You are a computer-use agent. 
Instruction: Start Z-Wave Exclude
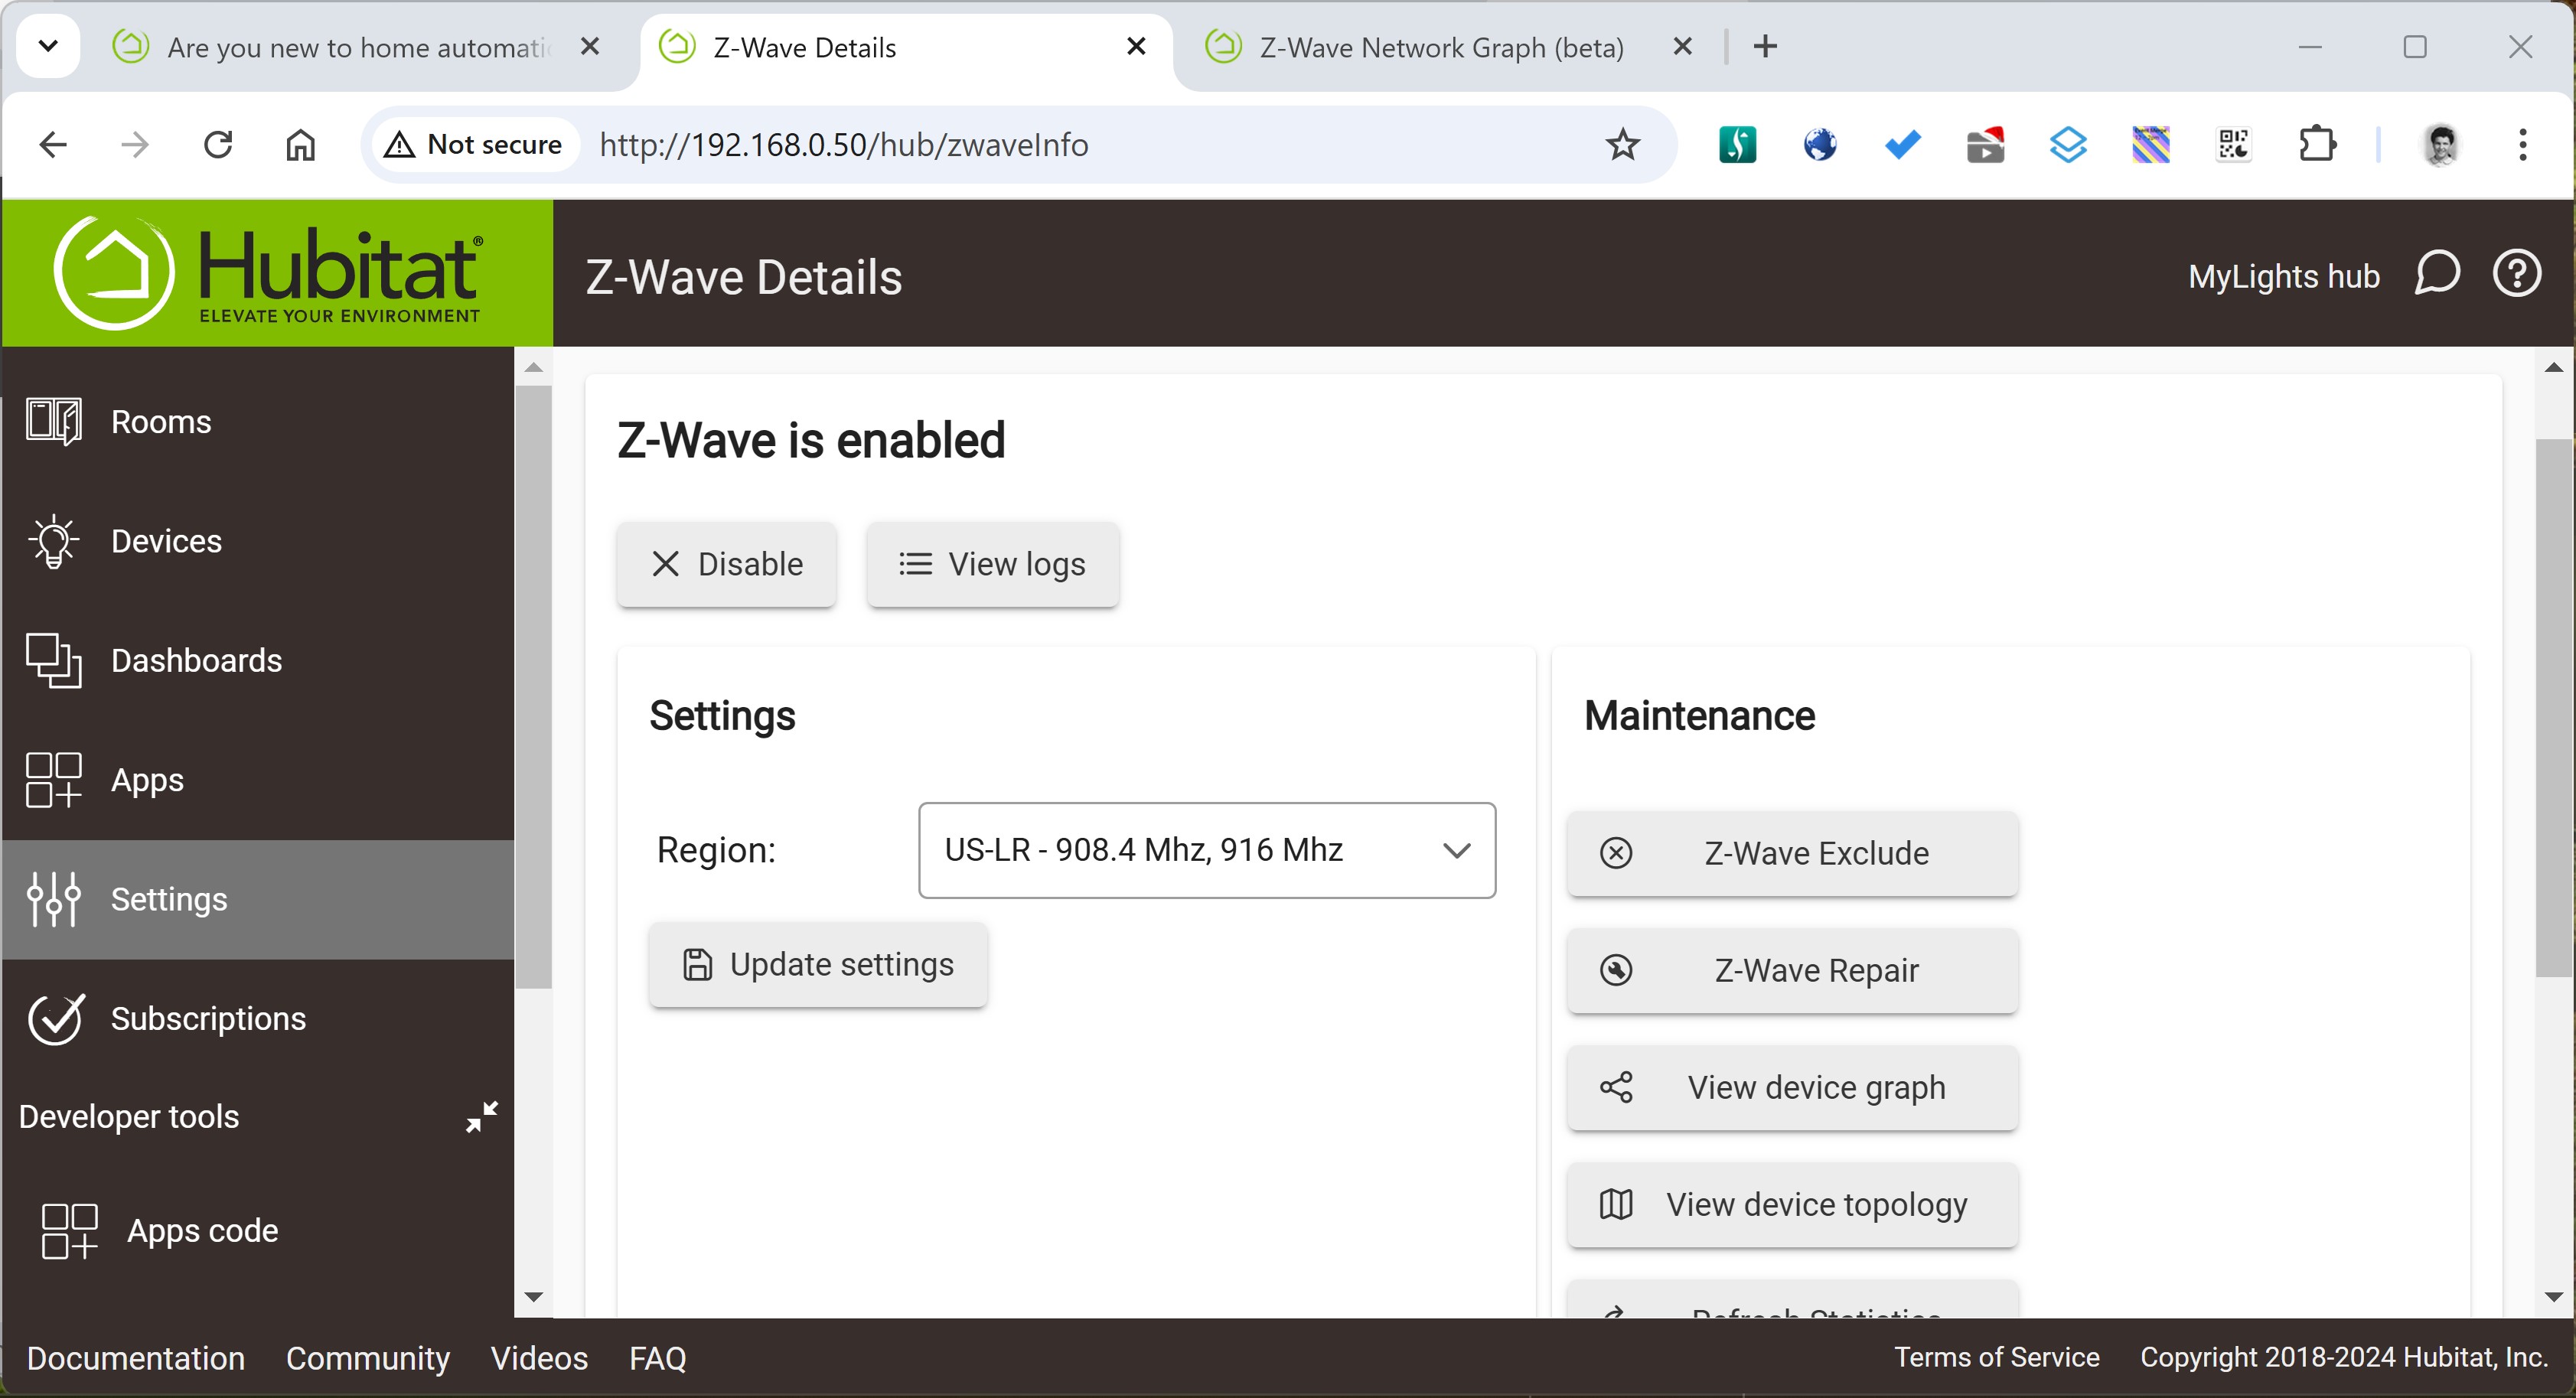point(1793,854)
